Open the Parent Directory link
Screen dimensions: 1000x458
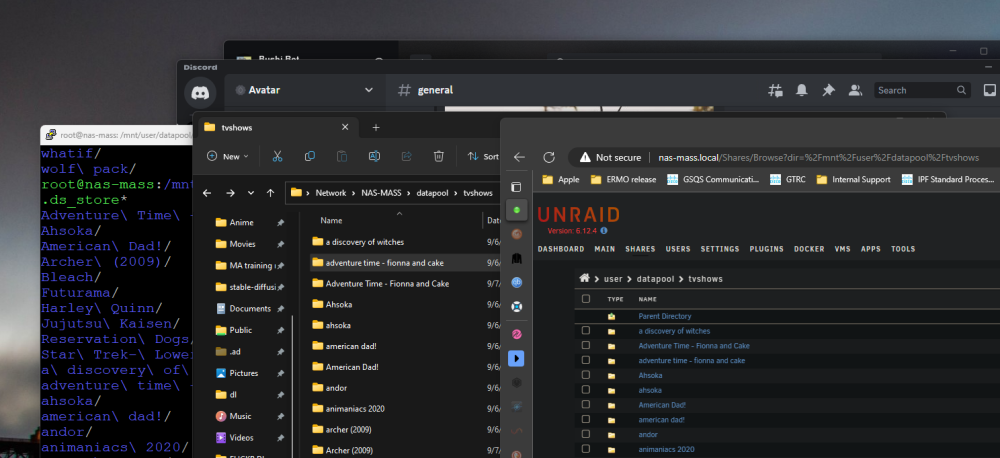coord(665,316)
